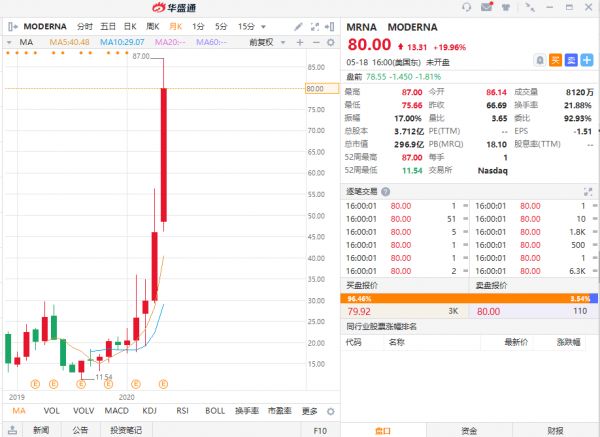Open the 新闻 news section
This screenshot has width=600, height=437.
[x=41, y=429]
